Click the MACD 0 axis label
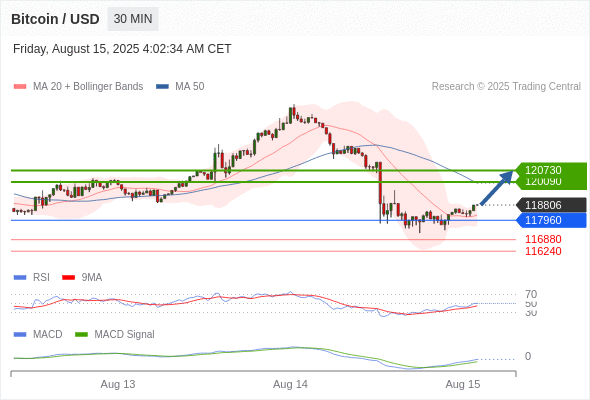590x400 pixels. click(528, 356)
